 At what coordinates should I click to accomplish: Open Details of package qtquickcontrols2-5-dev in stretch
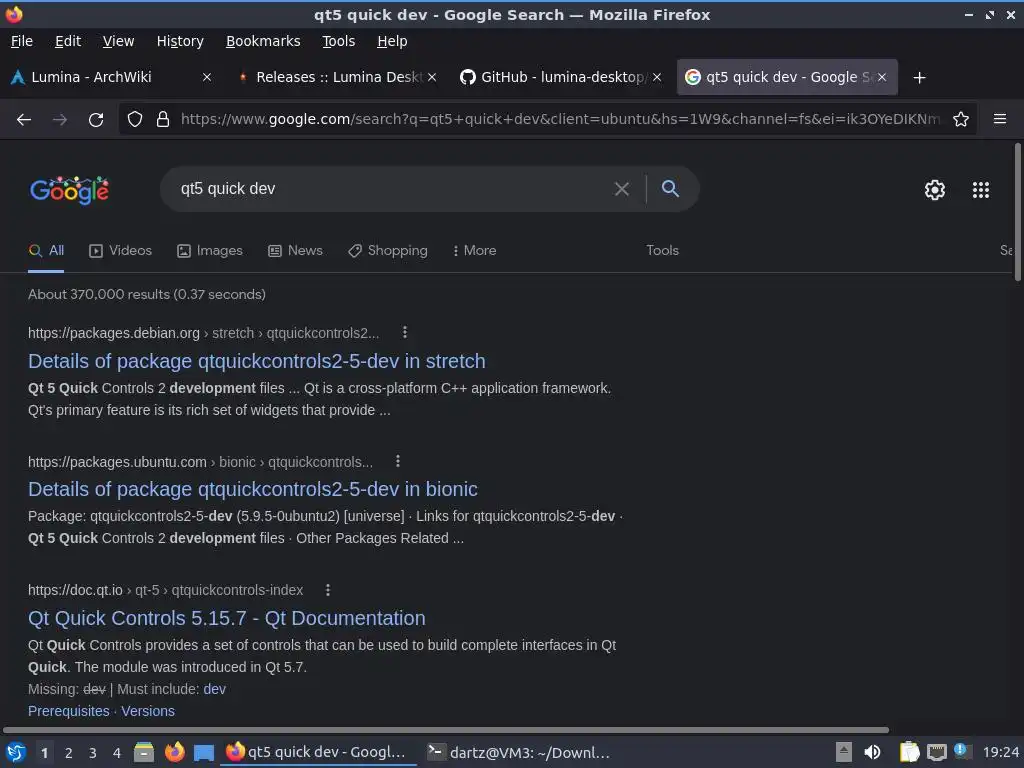pos(257,361)
